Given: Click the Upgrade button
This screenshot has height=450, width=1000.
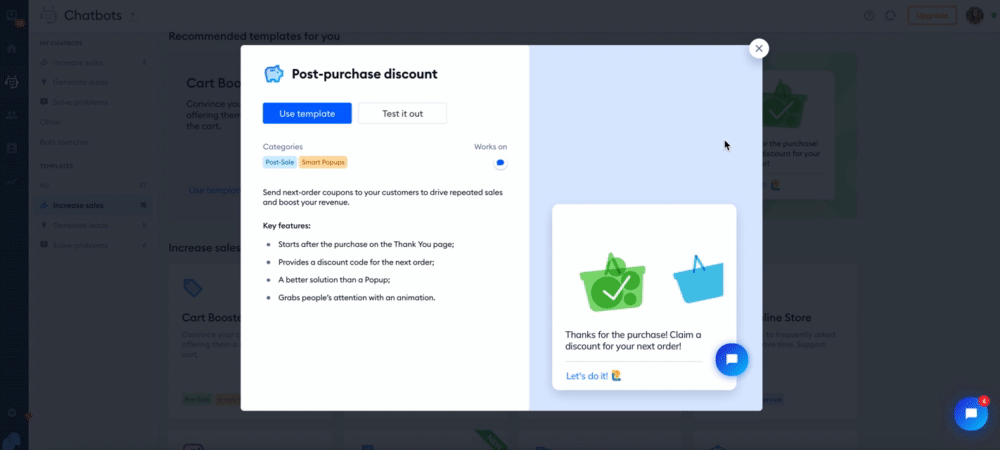Looking at the screenshot, I should pos(932,15).
